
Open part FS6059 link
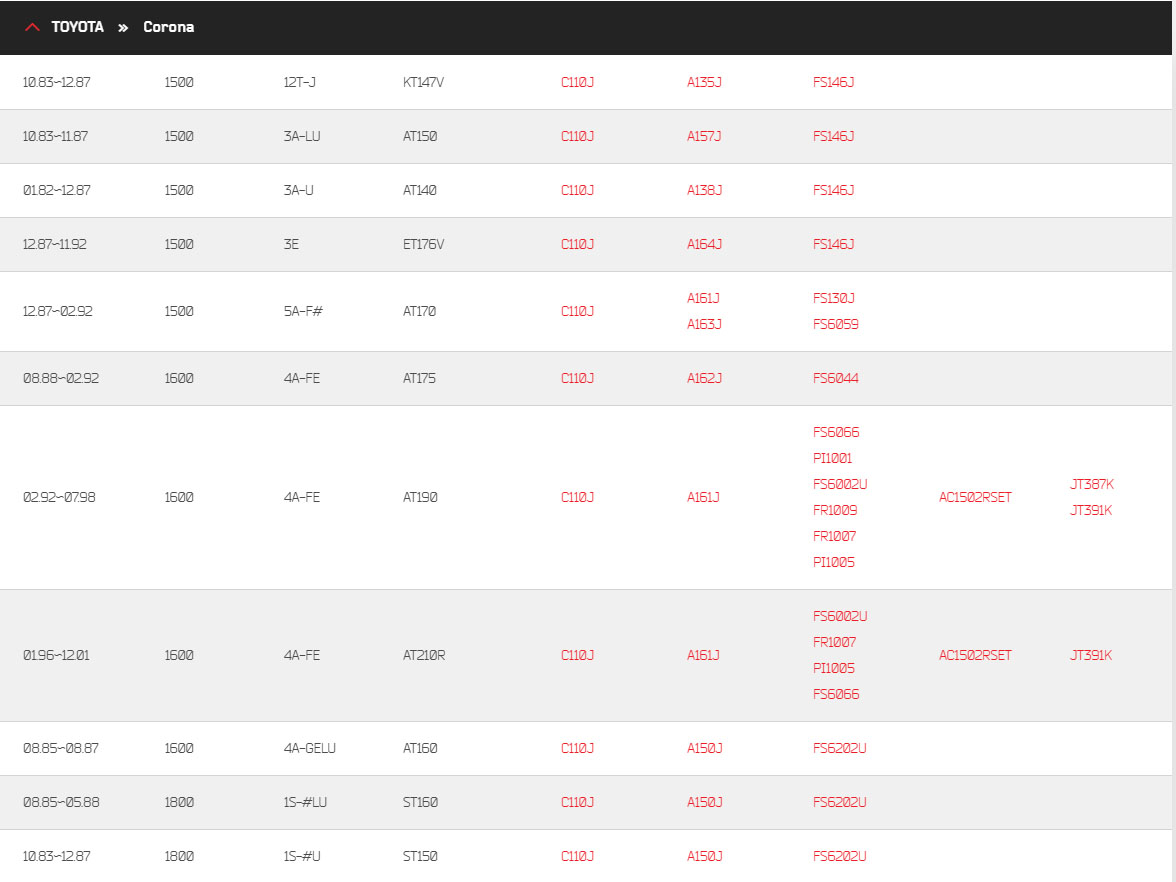click(x=836, y=325)
